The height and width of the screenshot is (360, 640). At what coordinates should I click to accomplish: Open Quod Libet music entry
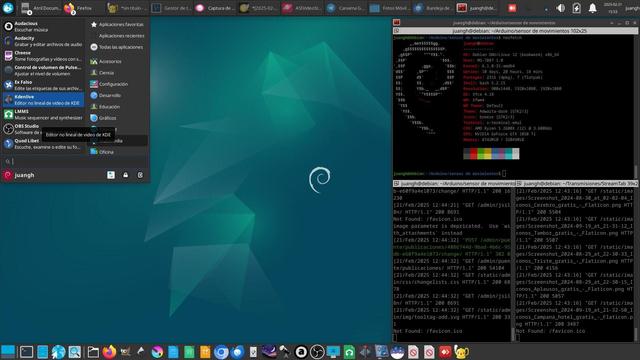click(x=43, y=144)
